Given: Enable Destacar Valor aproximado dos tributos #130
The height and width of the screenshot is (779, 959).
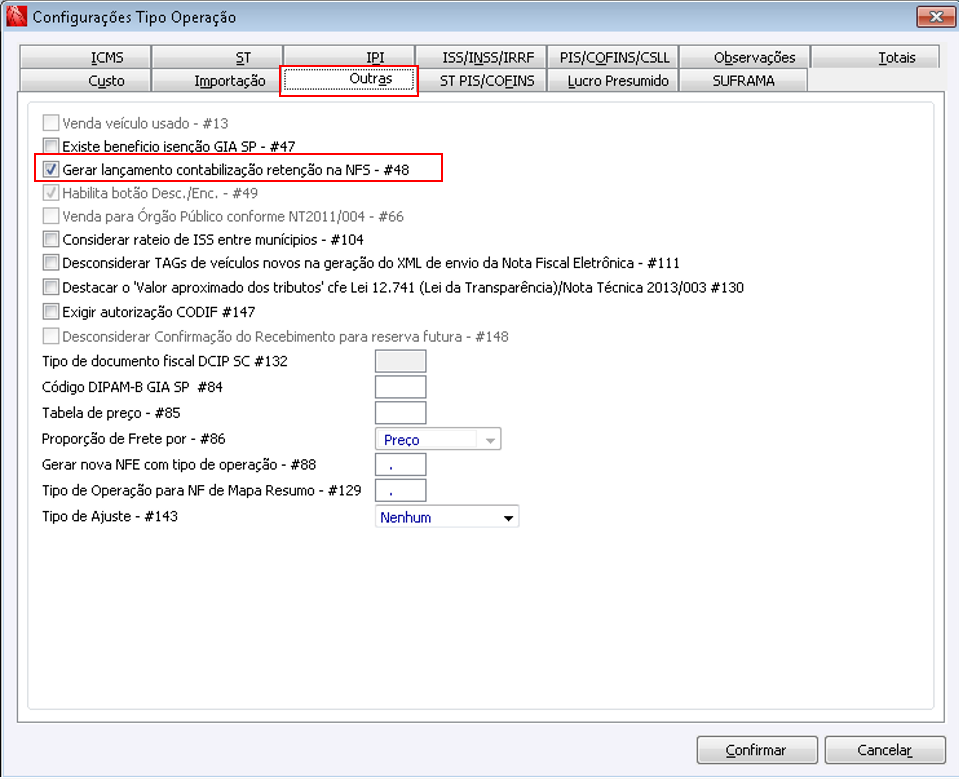Looking at the screenshot, I should click(51, 287).
